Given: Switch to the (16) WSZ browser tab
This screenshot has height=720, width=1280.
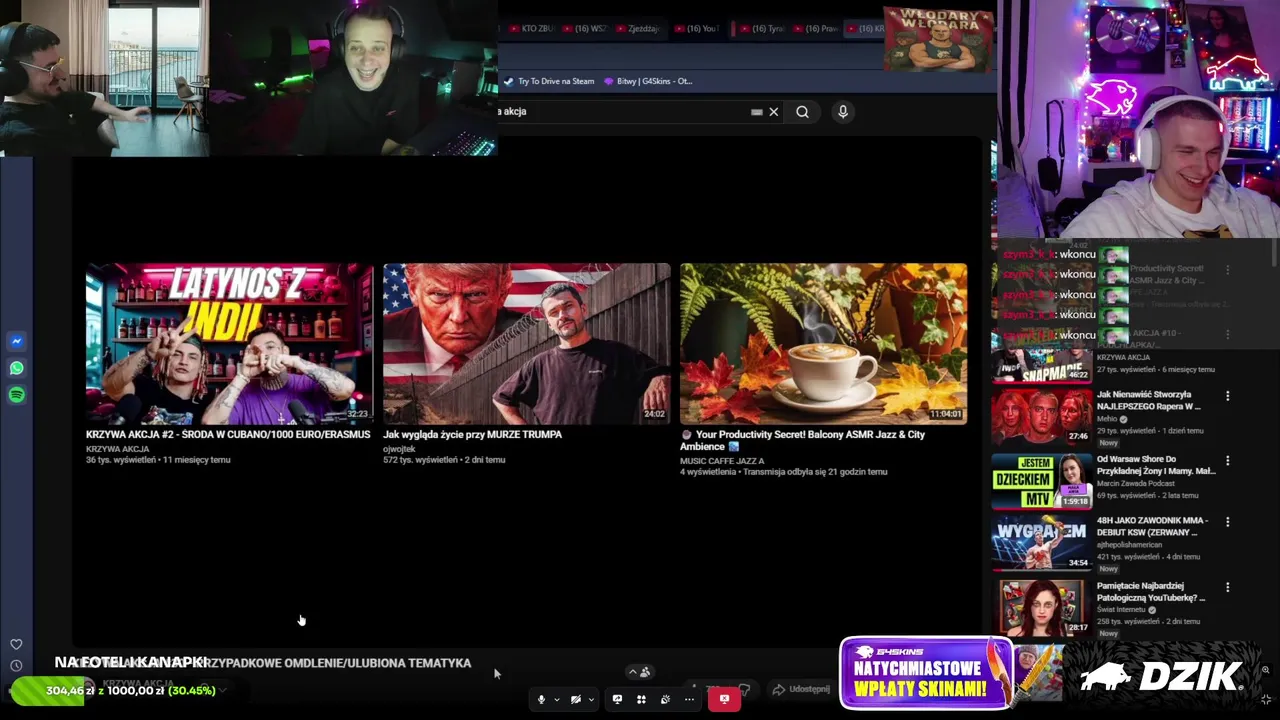Looking at the screenshot, I should tap(584, 29).
